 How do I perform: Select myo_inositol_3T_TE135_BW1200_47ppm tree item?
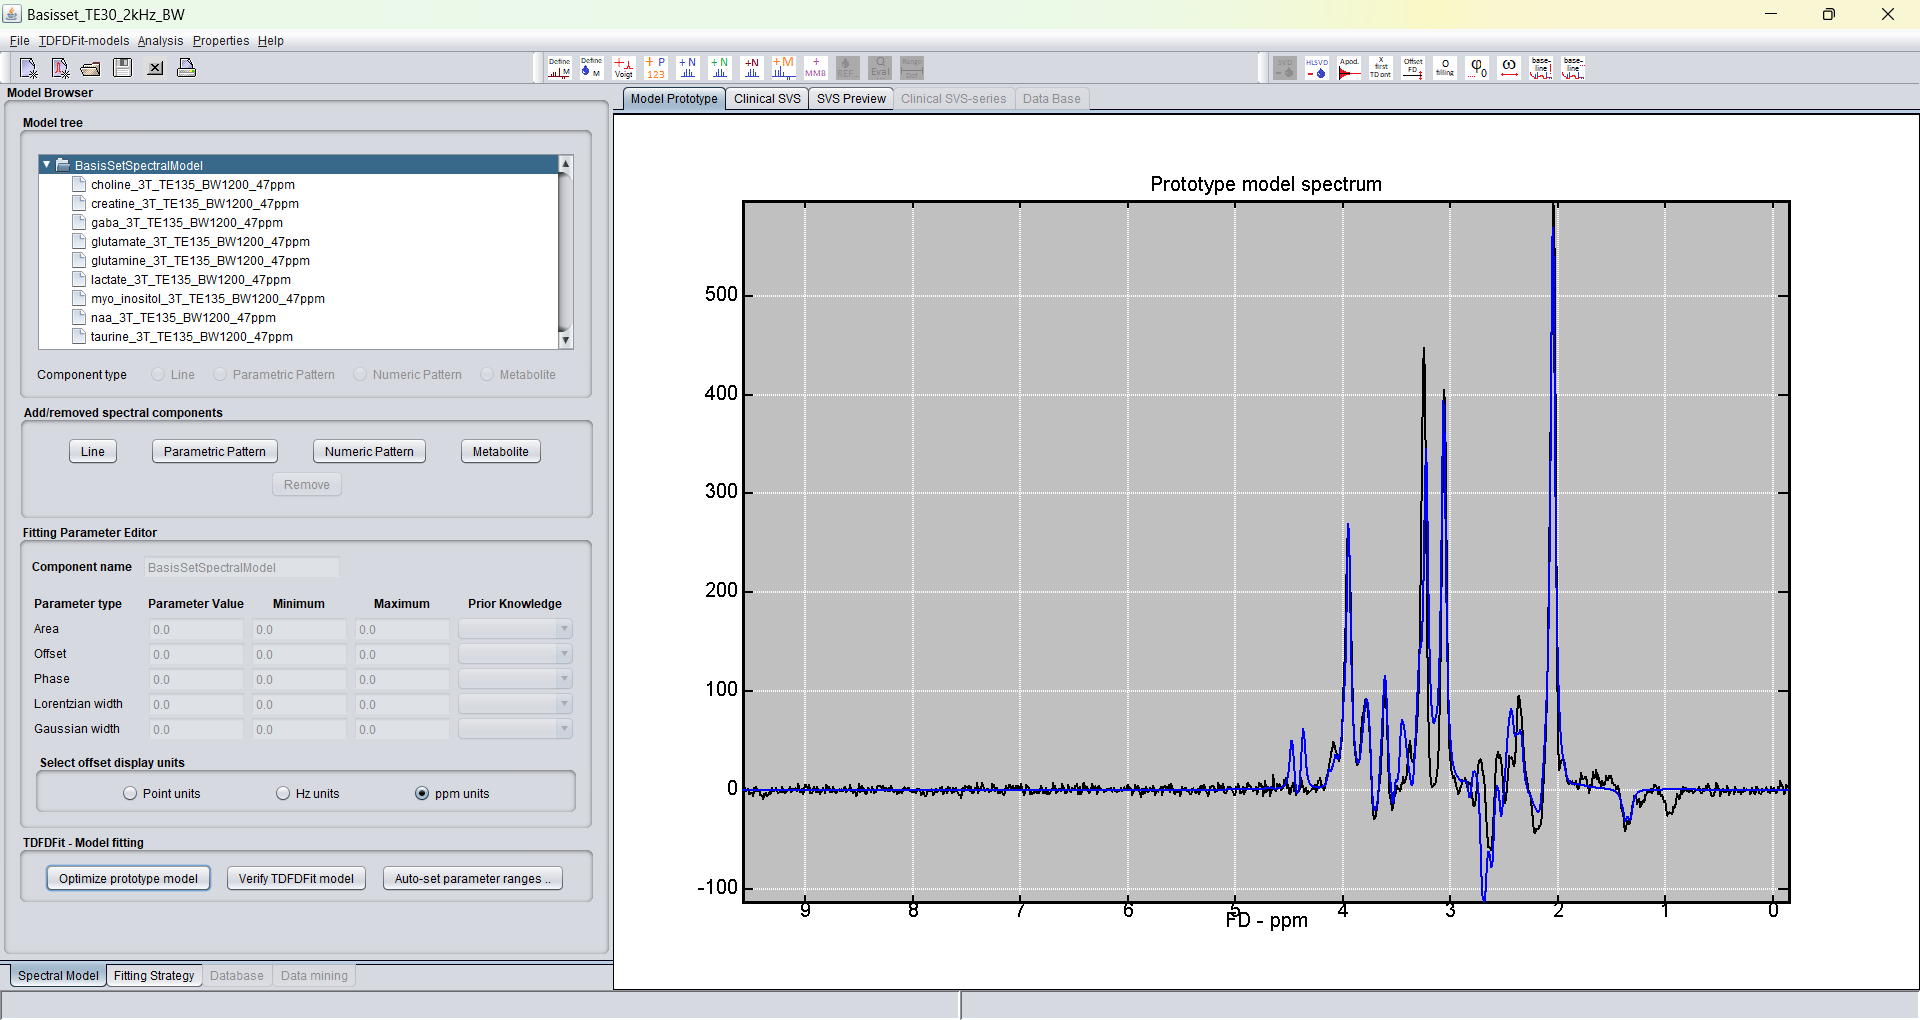coord(207,299)
